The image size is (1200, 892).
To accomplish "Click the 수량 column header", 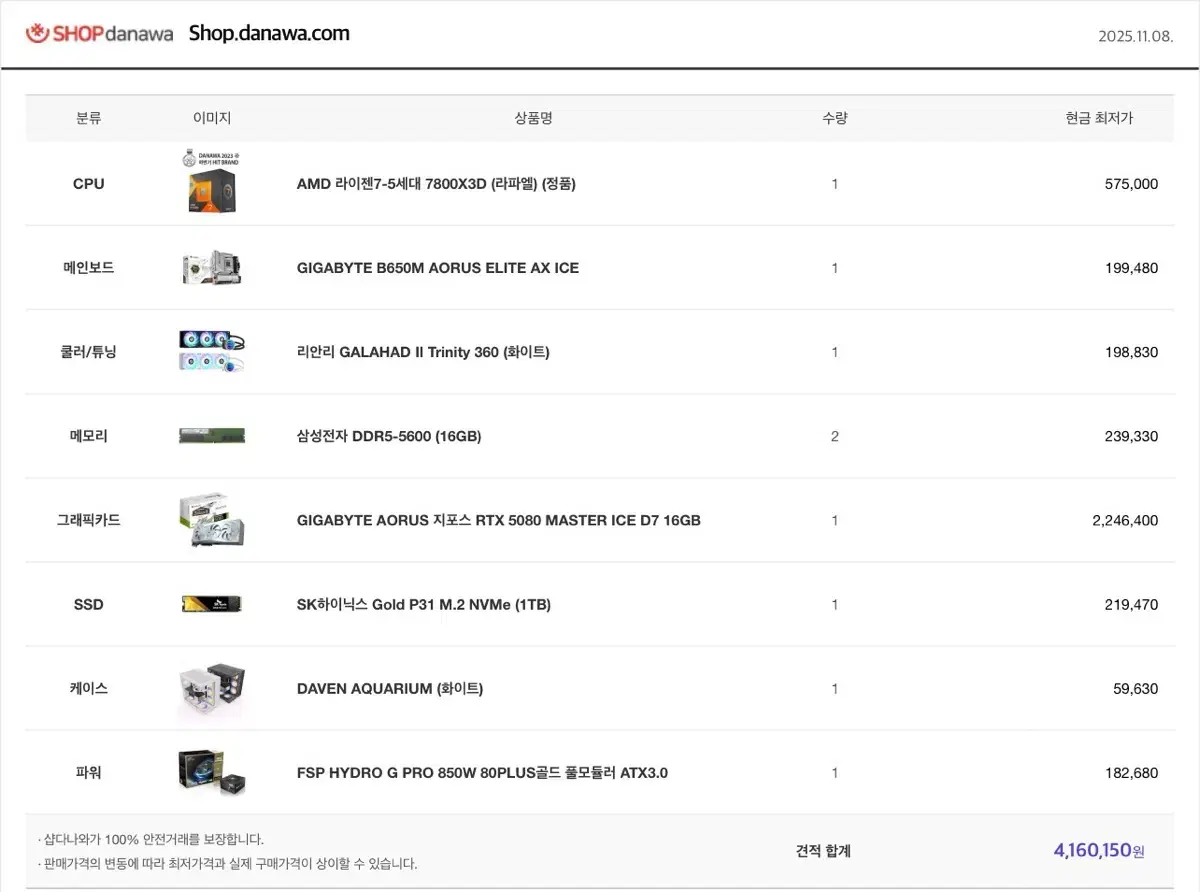I will (x=834, y=118).
